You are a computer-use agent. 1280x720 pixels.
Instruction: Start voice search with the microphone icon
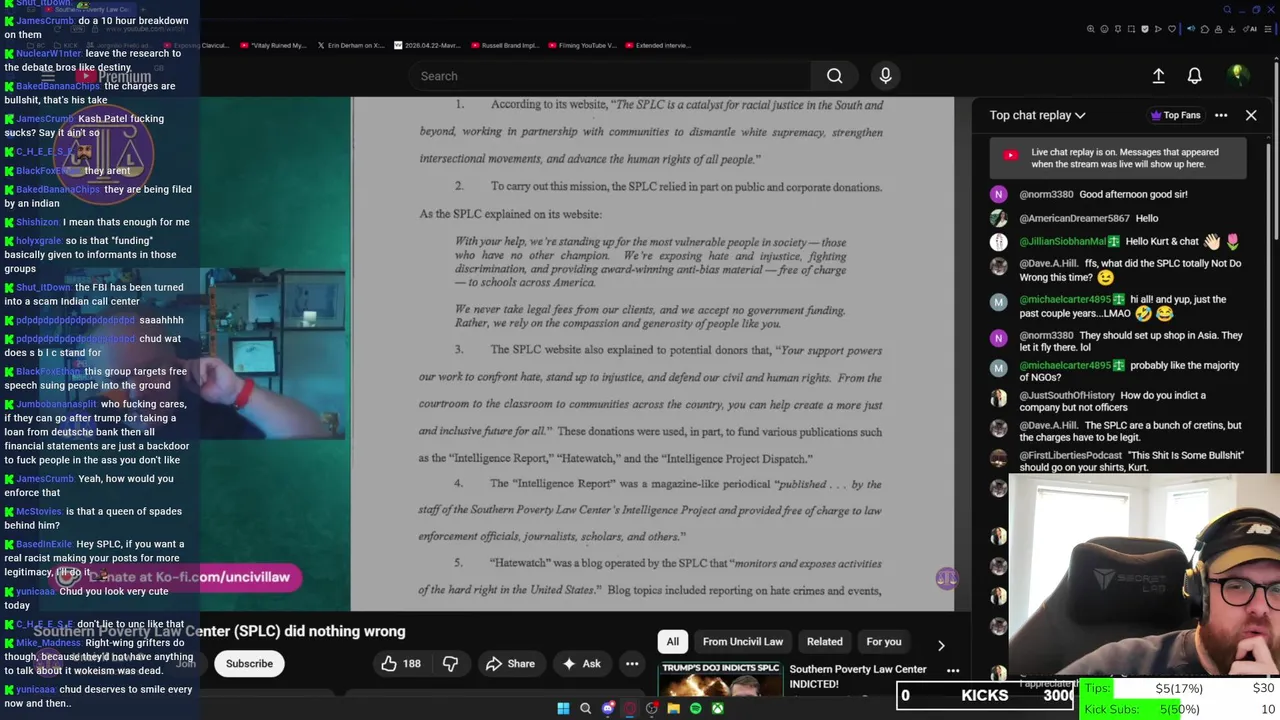tap(885, 76)
